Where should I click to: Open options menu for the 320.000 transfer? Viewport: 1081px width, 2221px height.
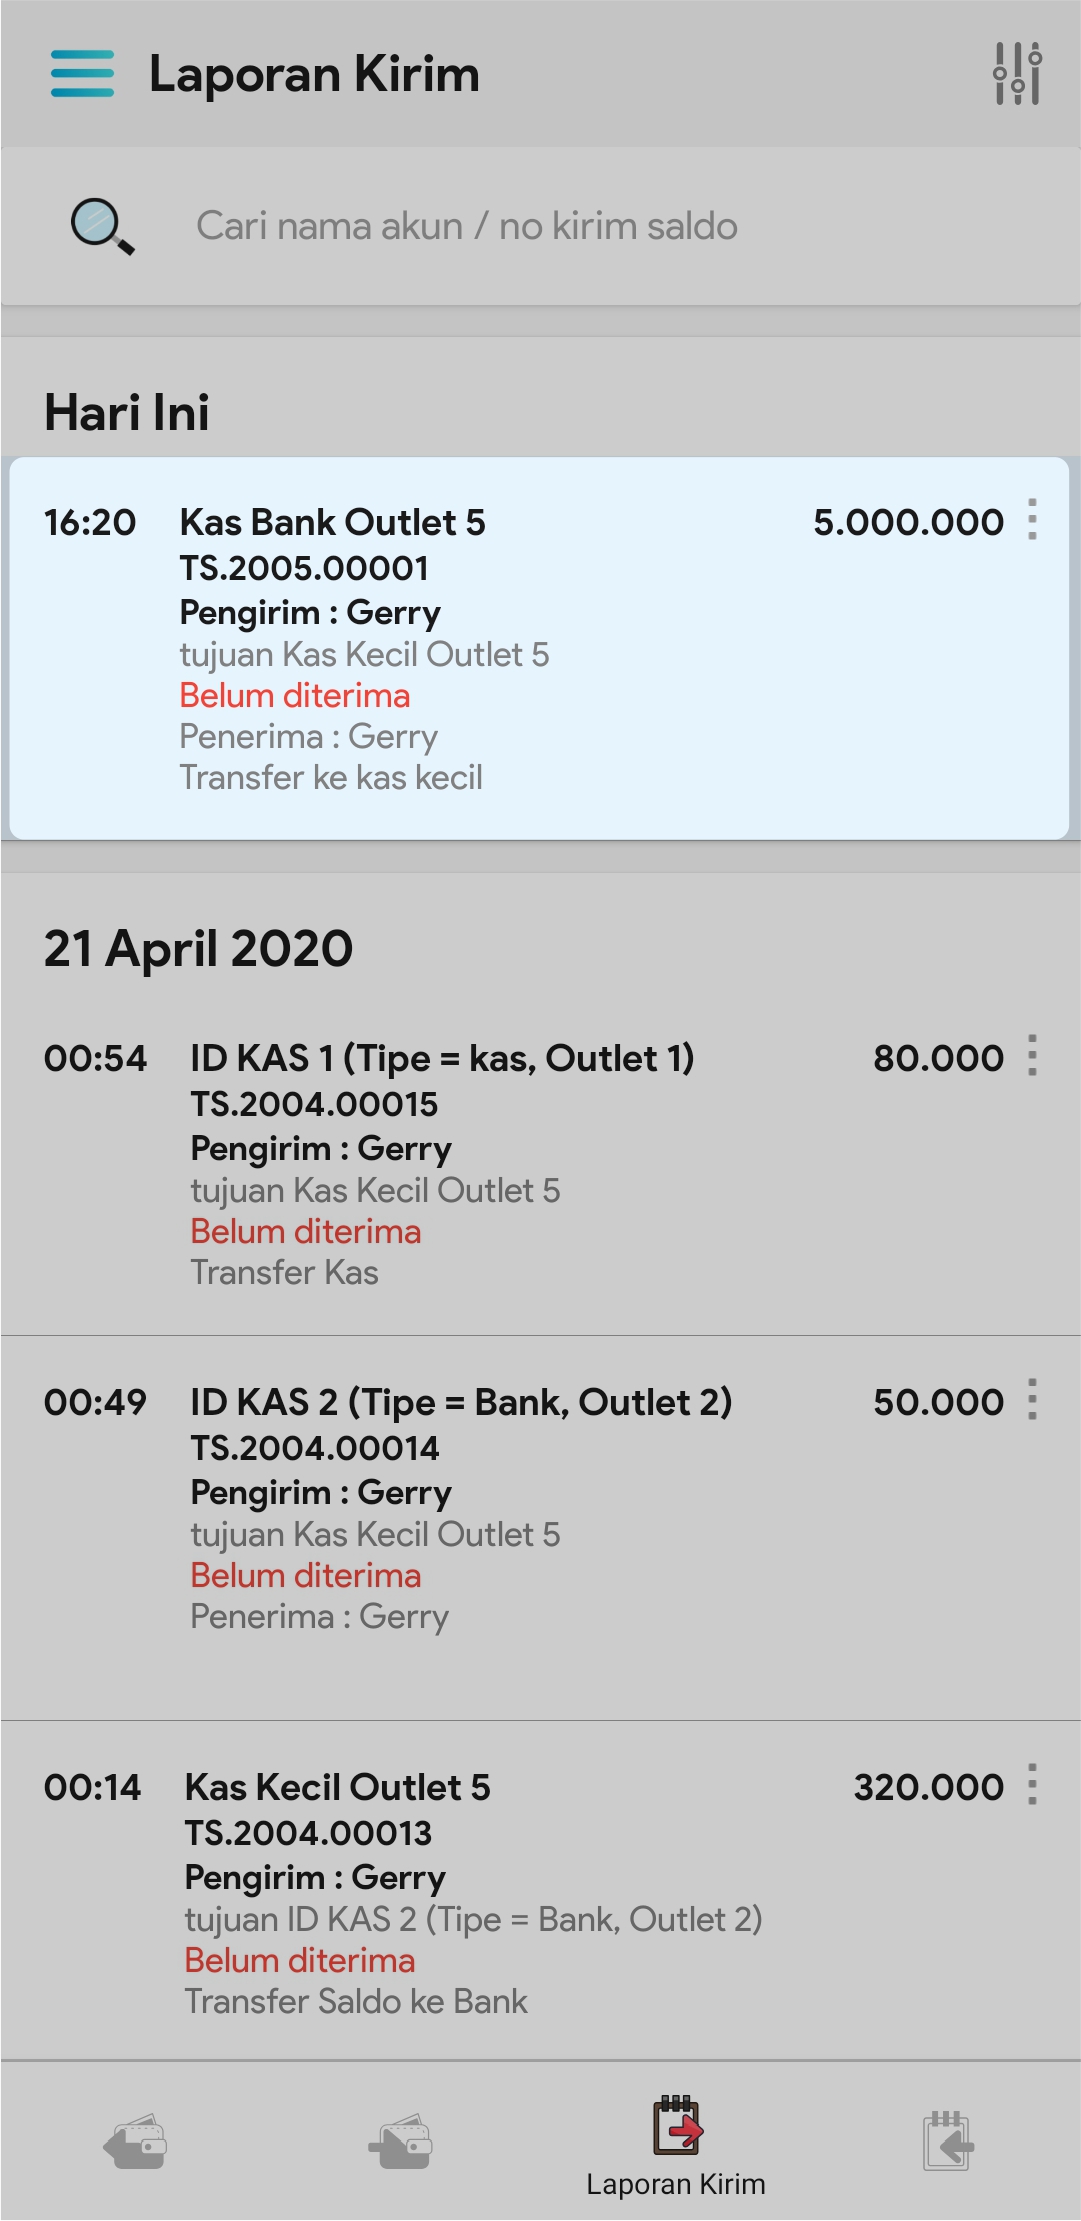point(1032,1785)
